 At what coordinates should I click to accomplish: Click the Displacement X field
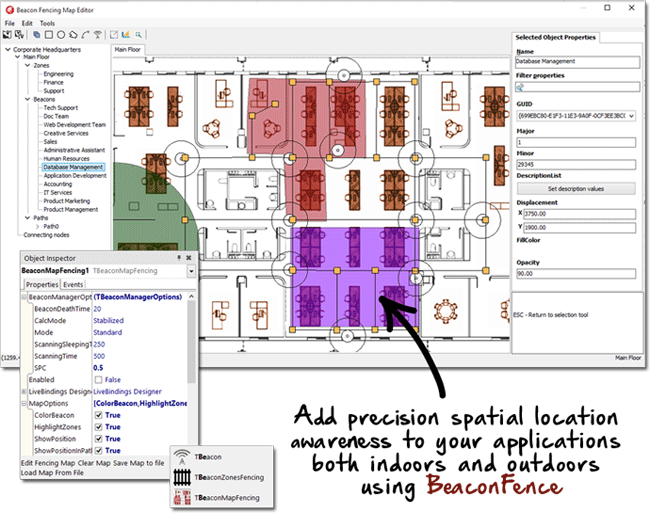coord(580,214)
